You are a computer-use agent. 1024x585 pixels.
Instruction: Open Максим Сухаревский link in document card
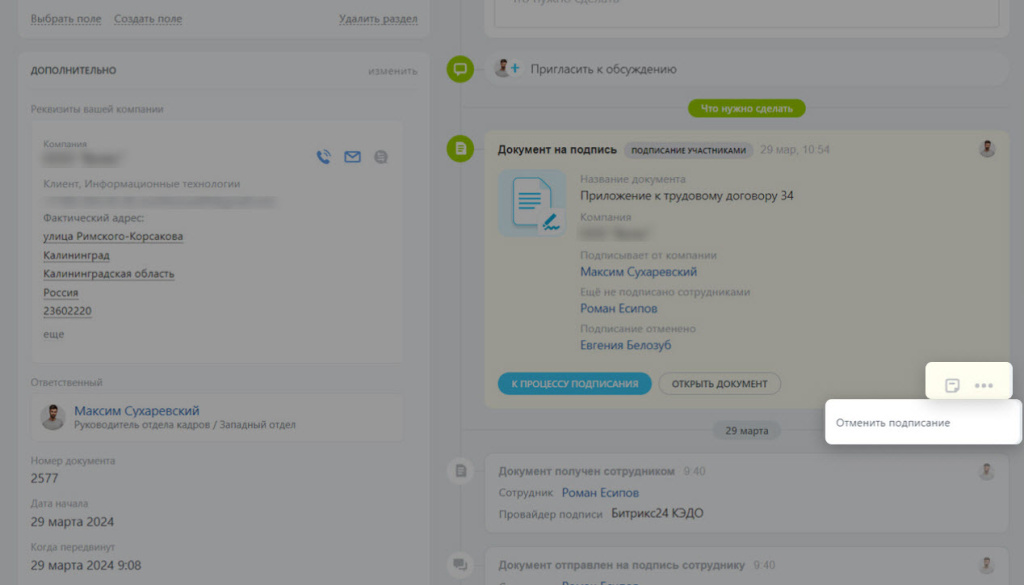639,272
